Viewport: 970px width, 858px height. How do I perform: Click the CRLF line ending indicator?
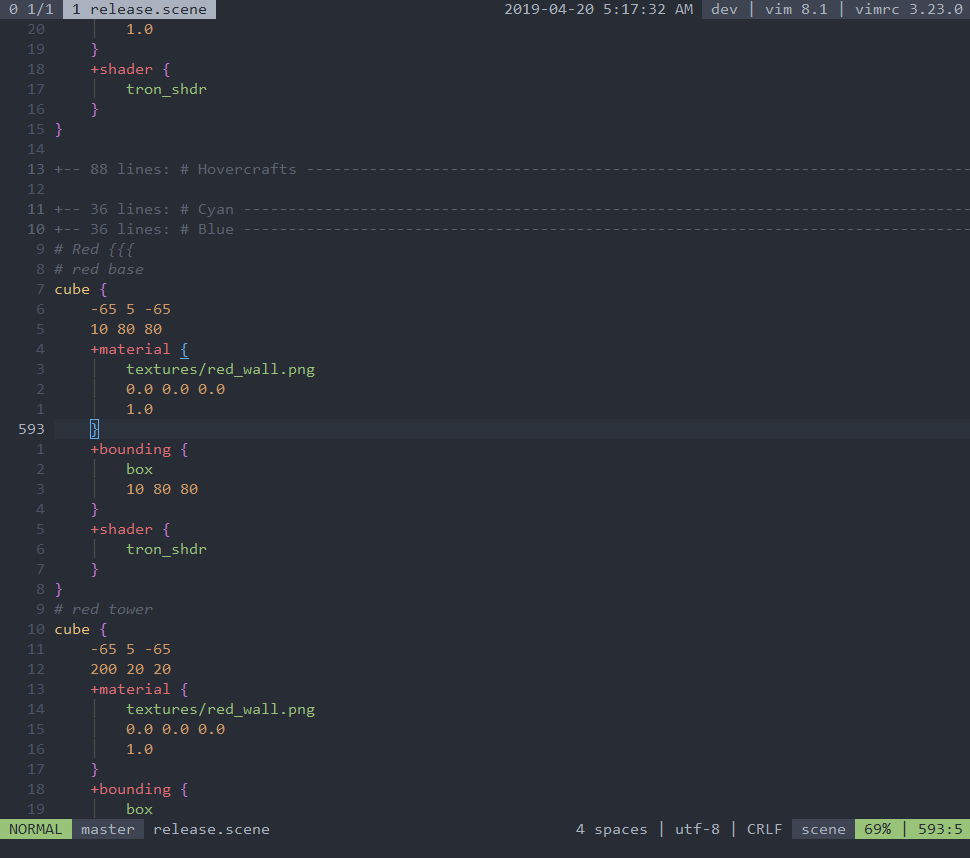pos(764,829)
